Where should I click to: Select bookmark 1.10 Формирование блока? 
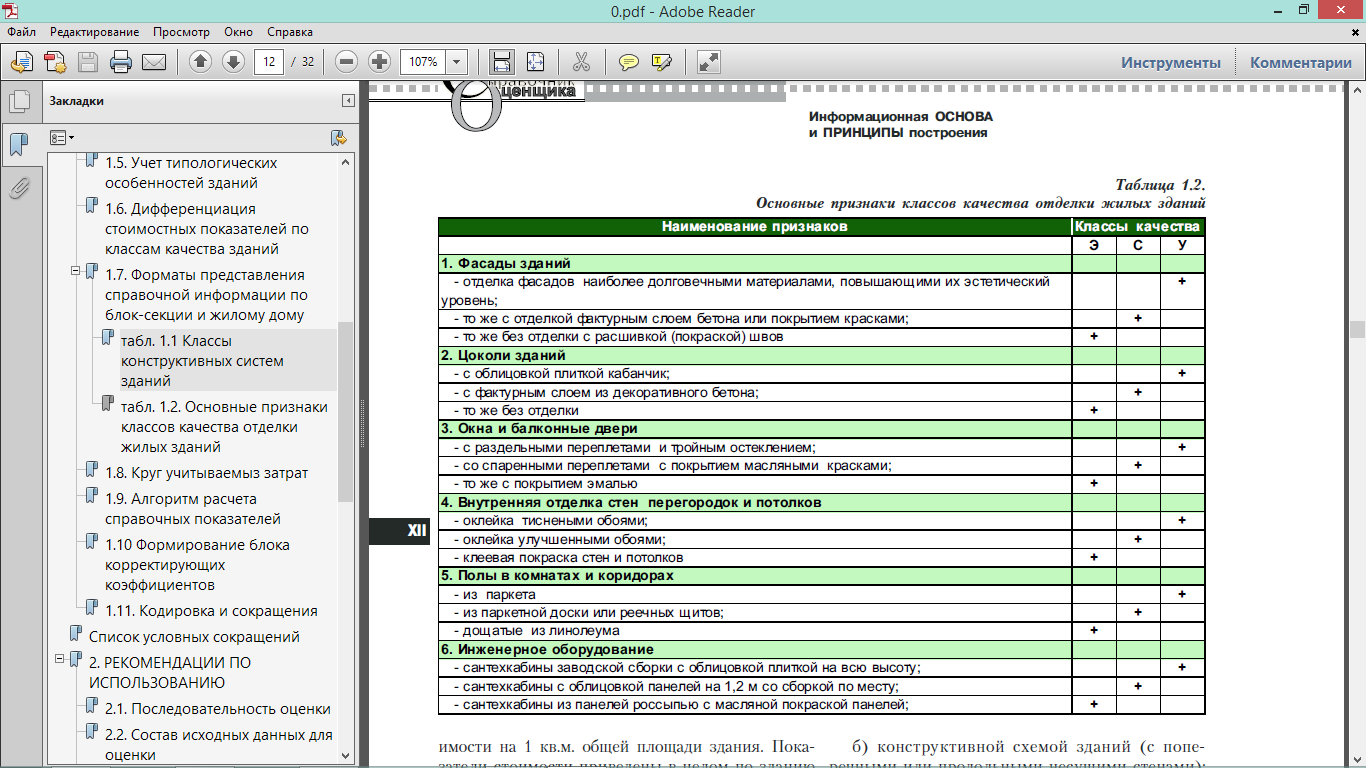(197, 565)
